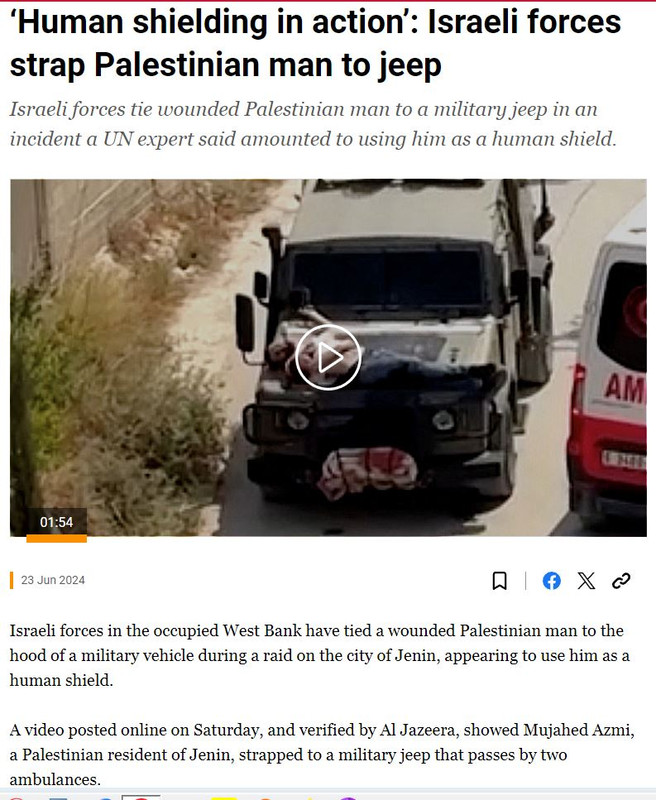Click the orange marker beside the date

click(x=12, y=581)
